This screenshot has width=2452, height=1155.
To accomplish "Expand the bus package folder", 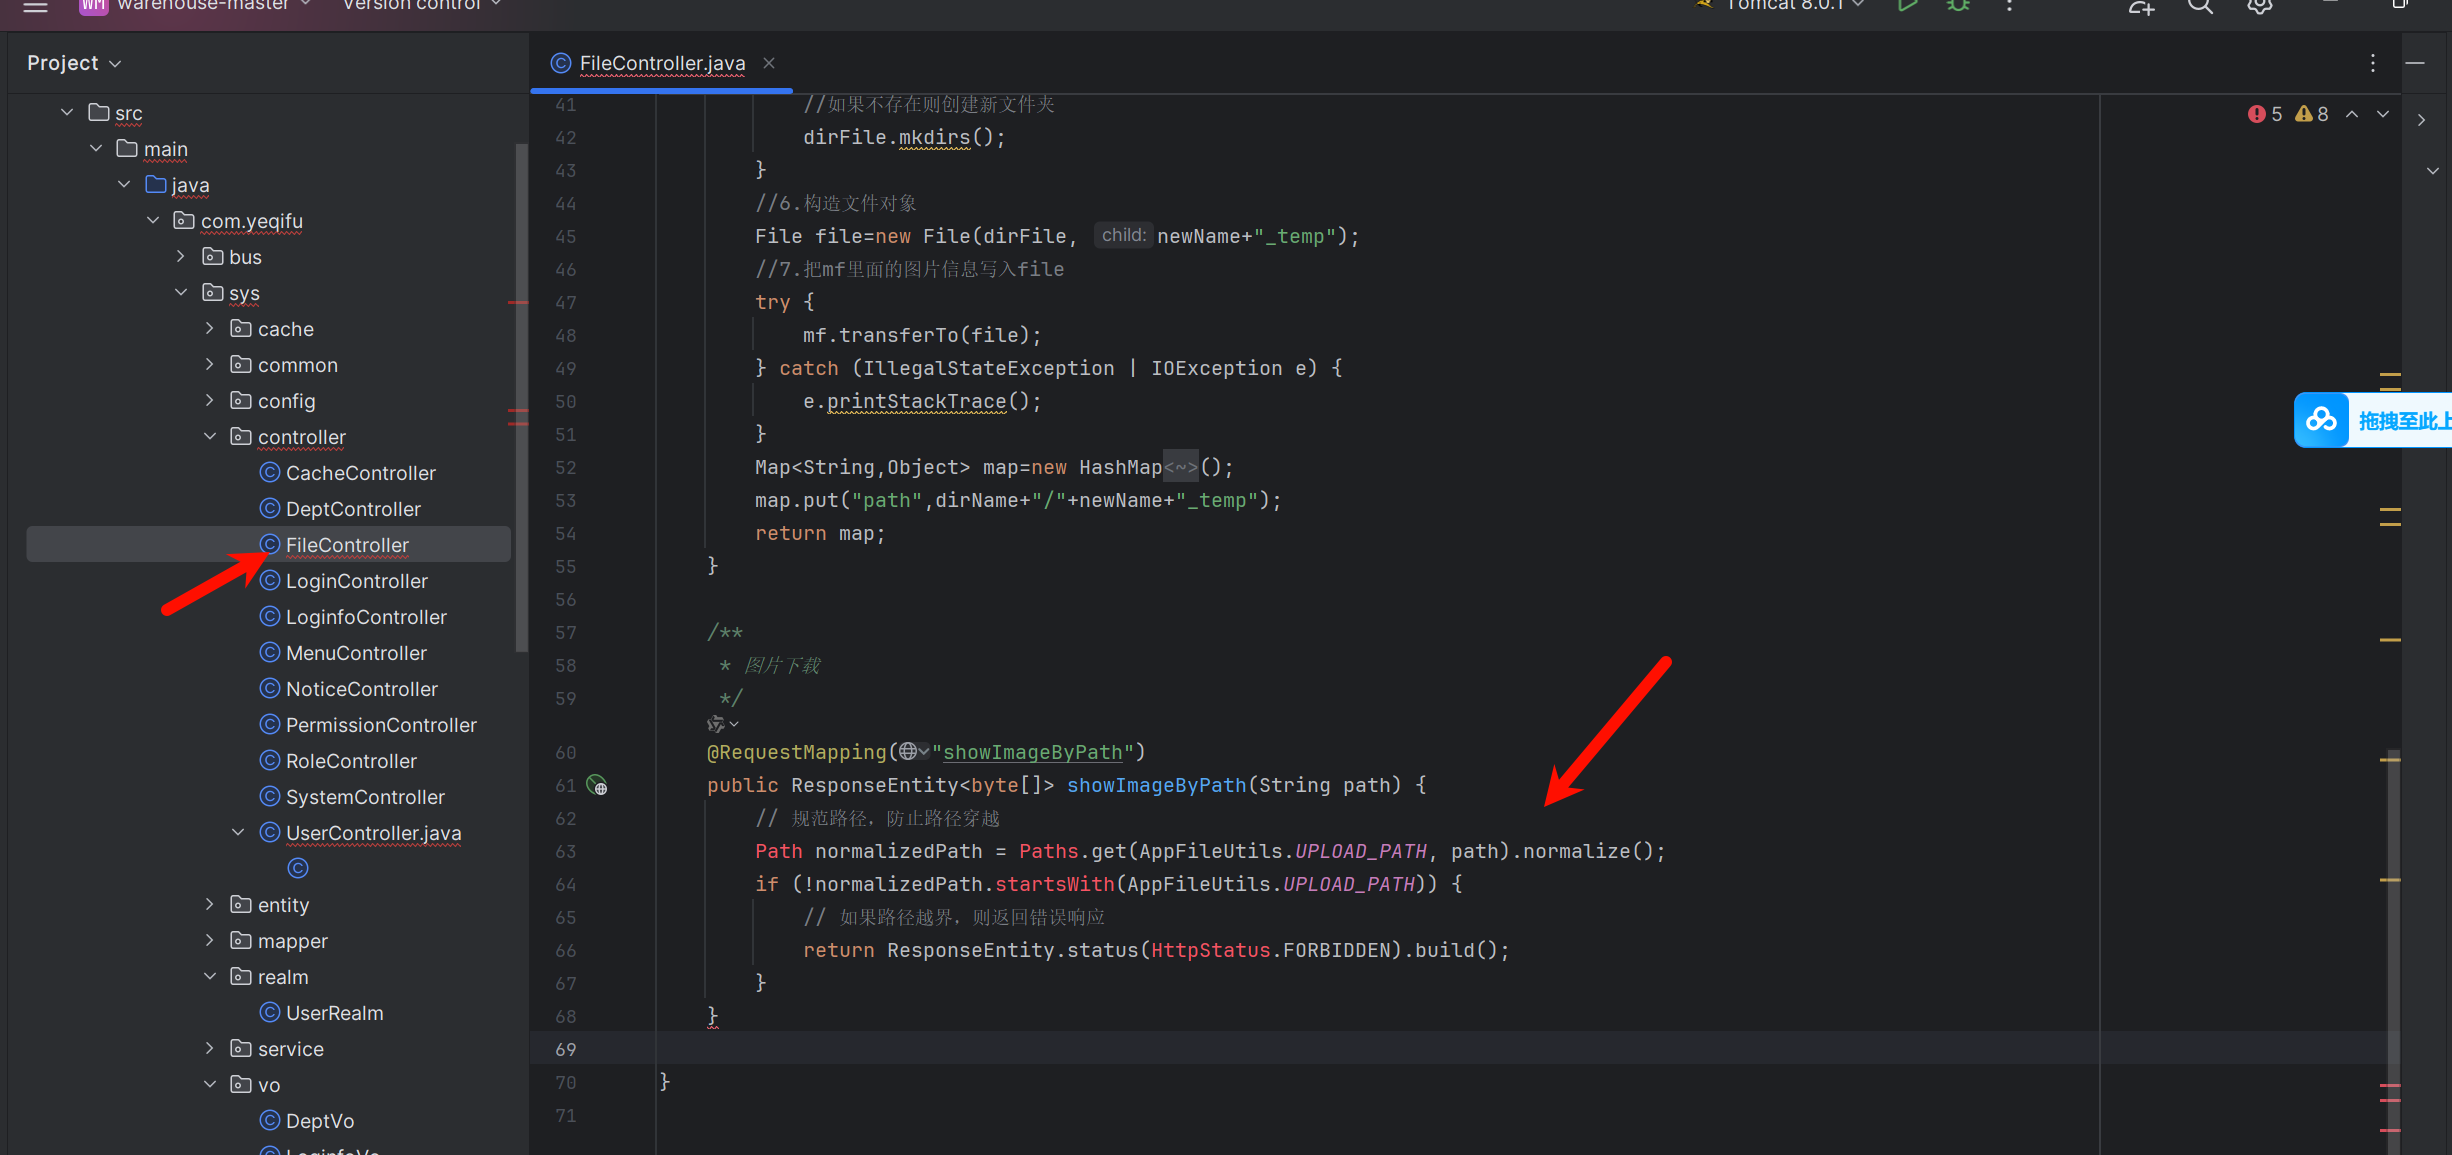I will (181, 257).
